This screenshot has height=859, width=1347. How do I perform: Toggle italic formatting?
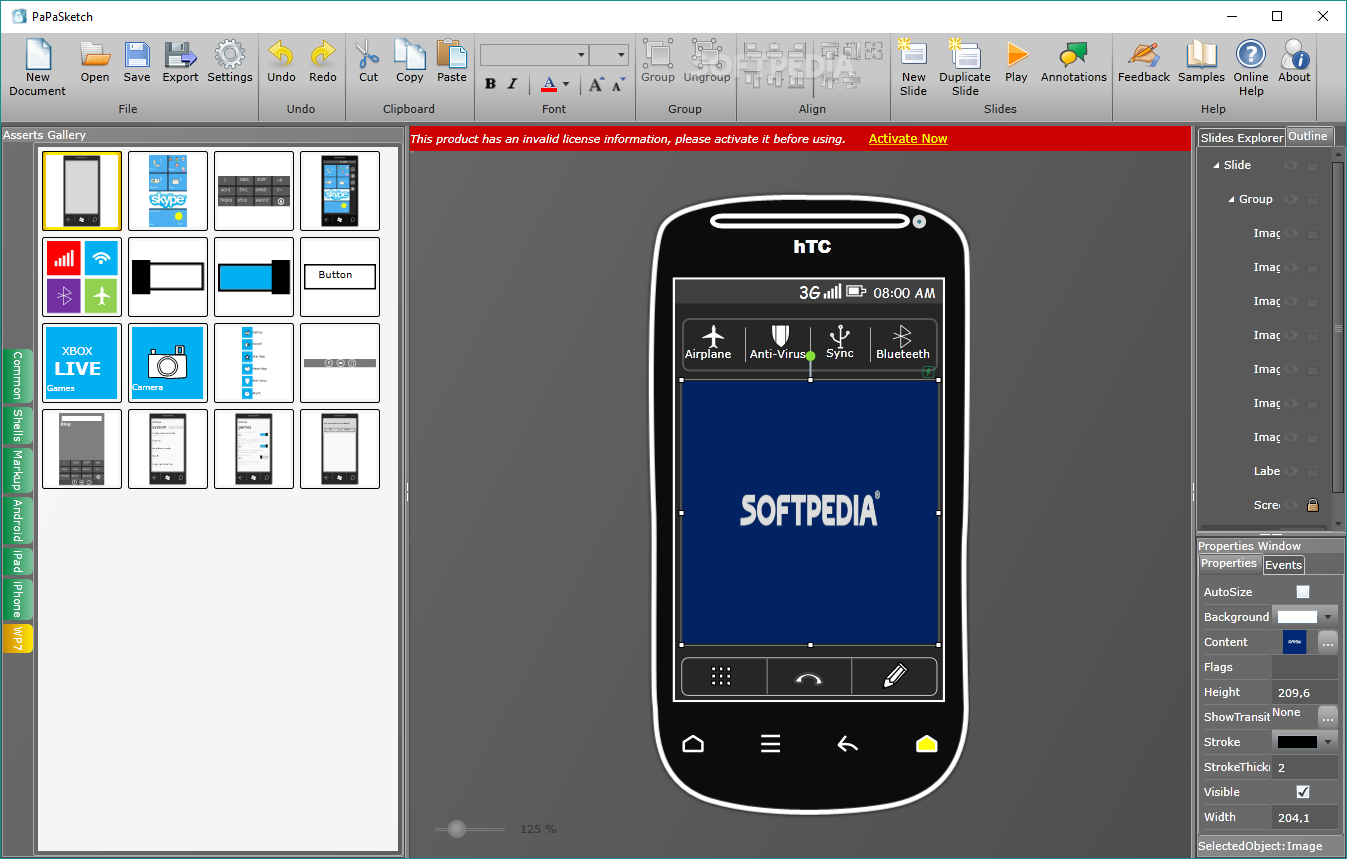pyautogui.click(x=513, y=84)
